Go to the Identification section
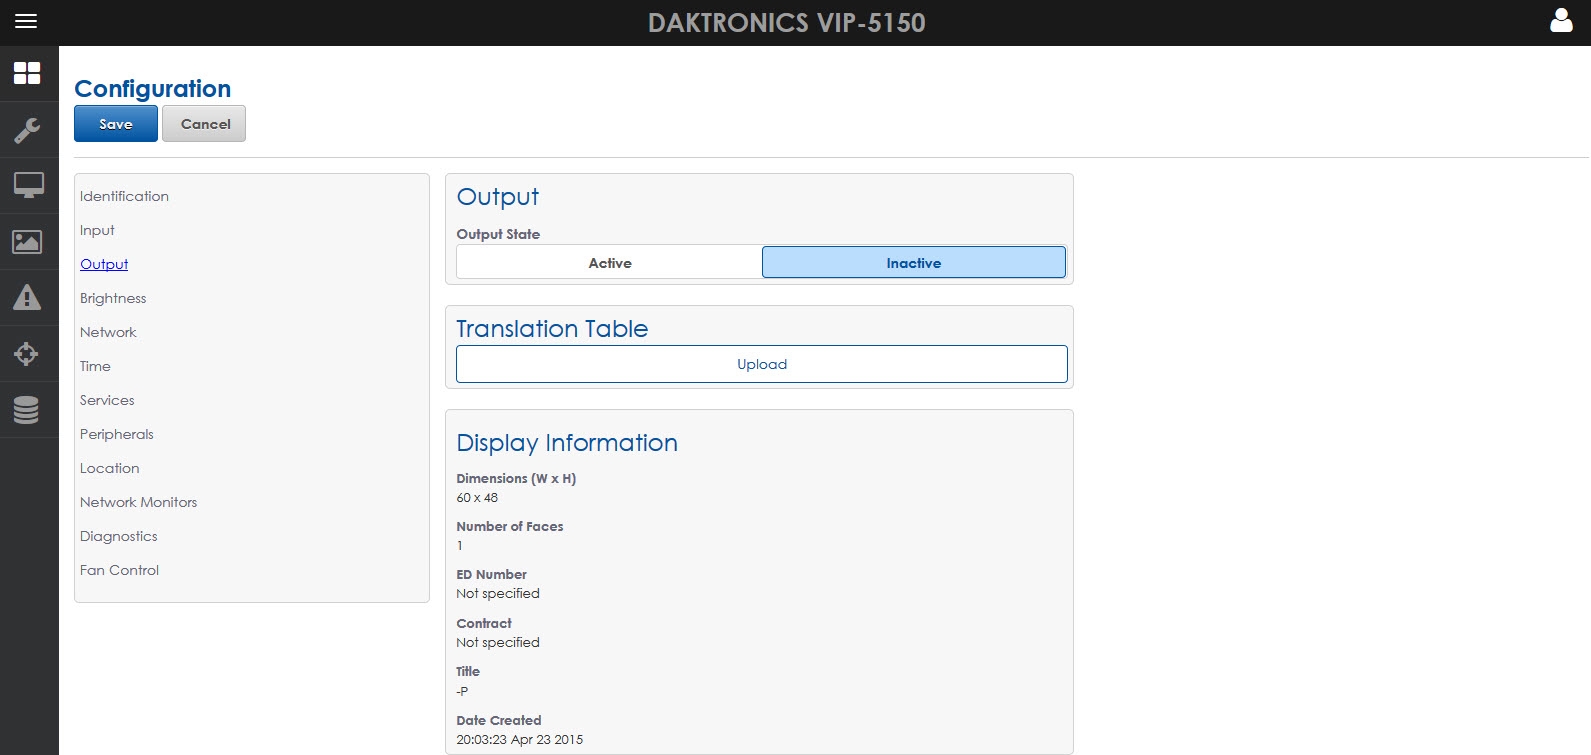Screen dimensions: 1591x755 124,196
